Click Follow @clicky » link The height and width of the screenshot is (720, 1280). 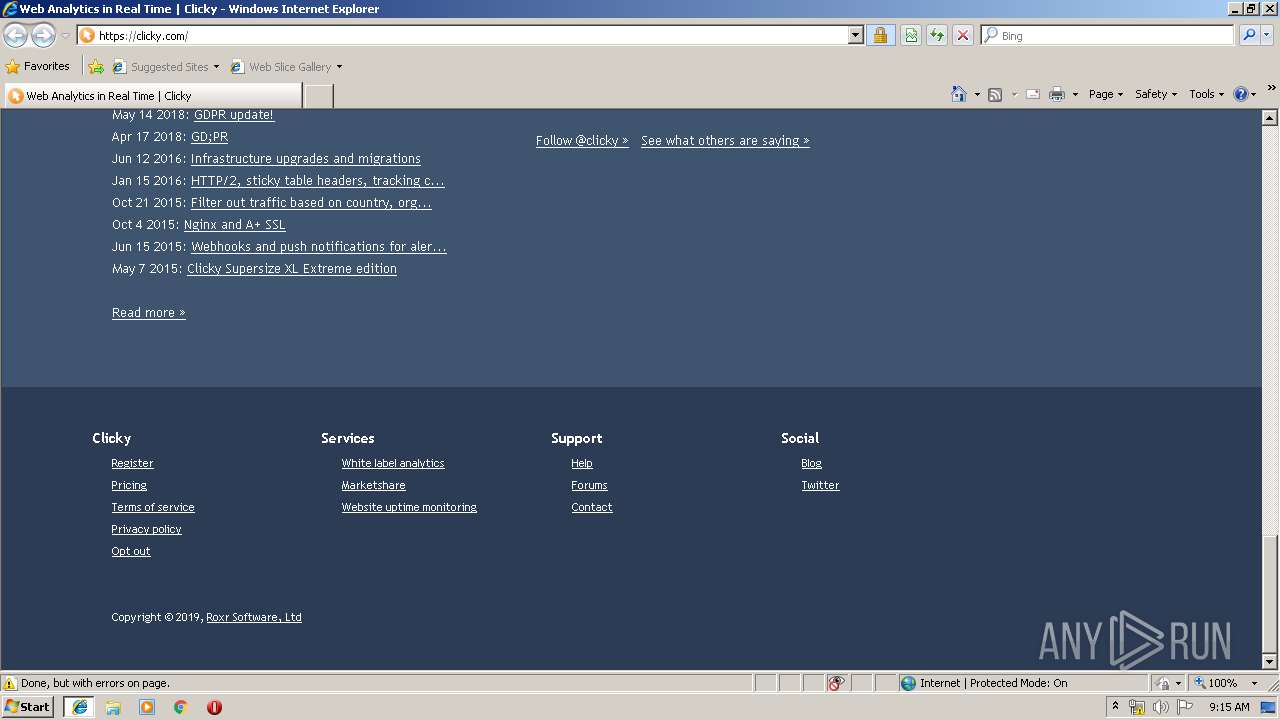click(x=582, y=141)
